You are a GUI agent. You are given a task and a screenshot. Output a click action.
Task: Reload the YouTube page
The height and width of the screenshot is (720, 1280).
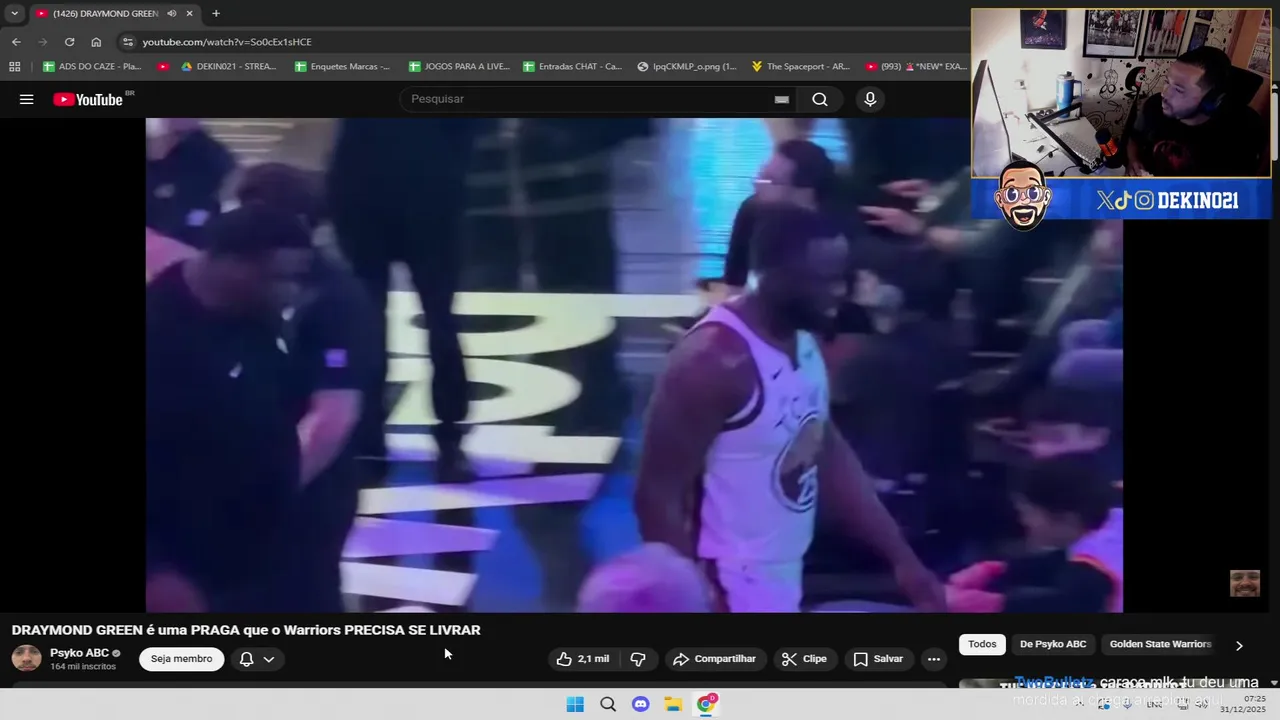click(x=69, y=42)
